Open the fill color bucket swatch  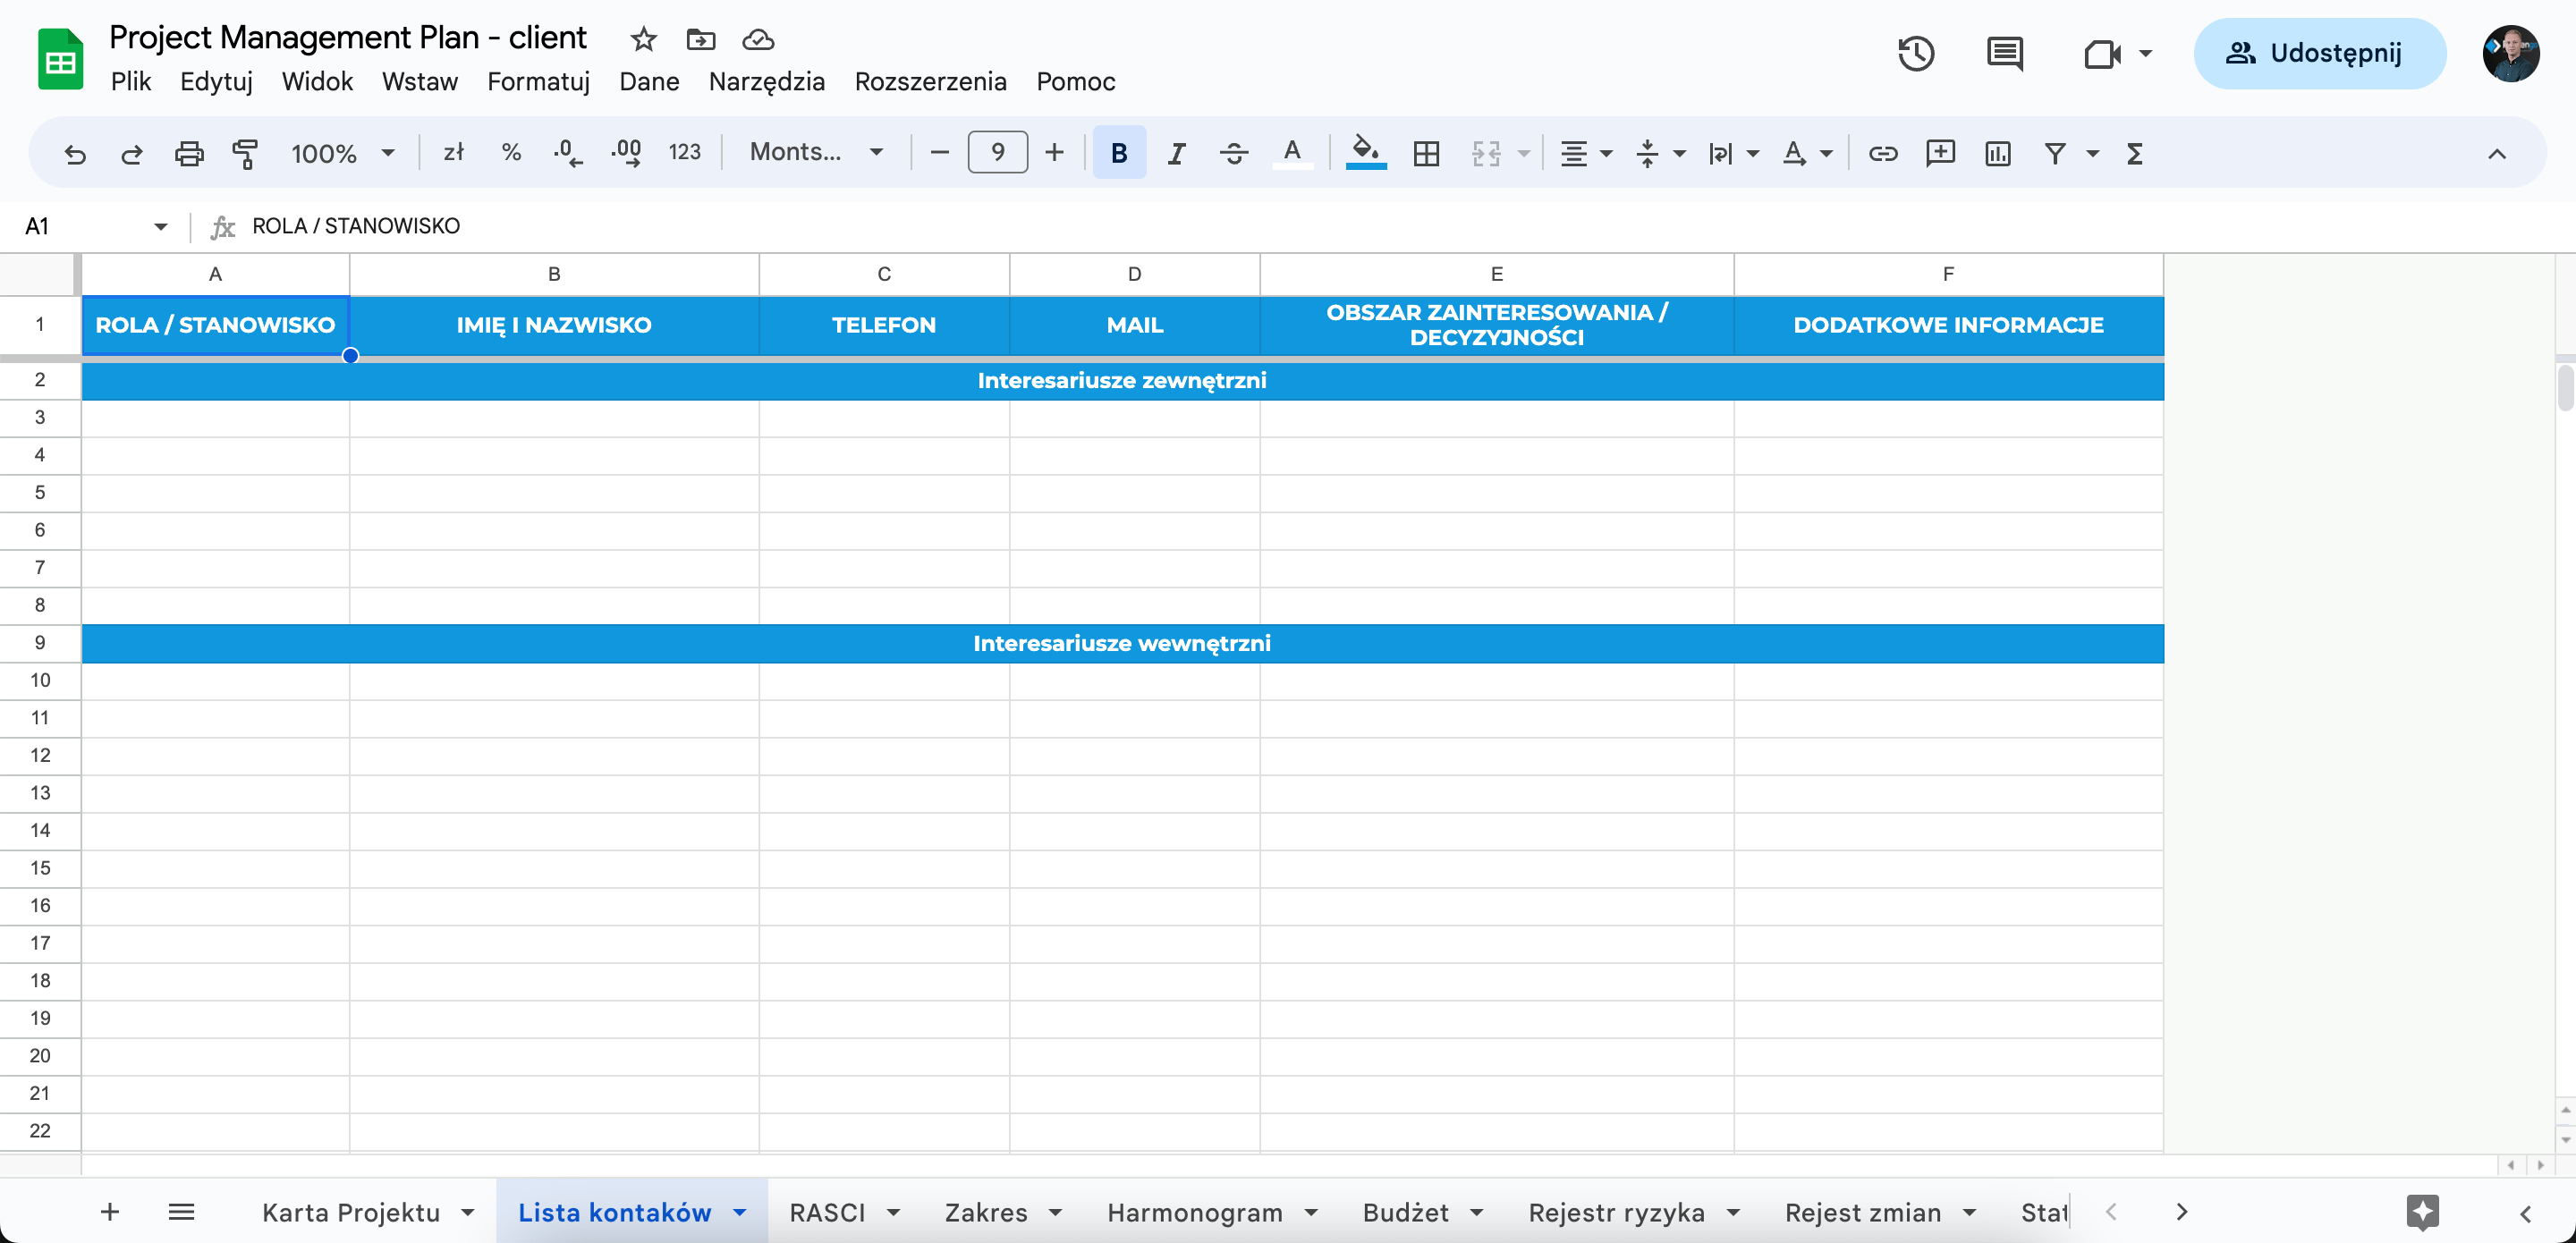pos(1365,153)
